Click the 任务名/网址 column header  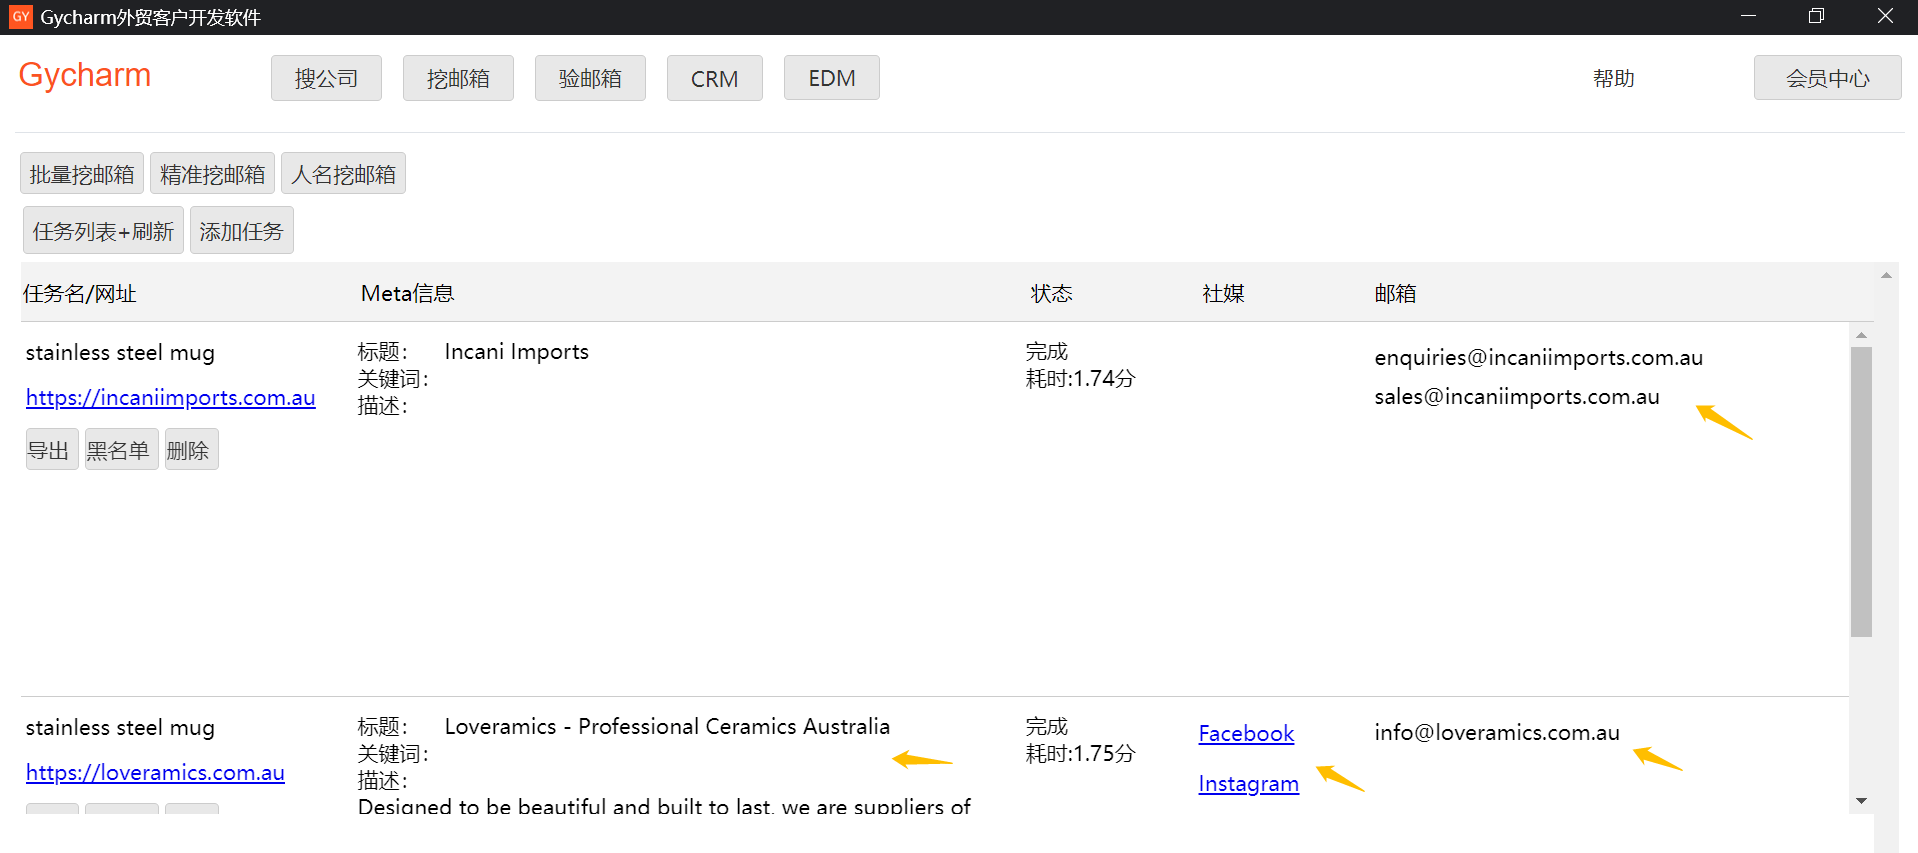tap(80, 293)
